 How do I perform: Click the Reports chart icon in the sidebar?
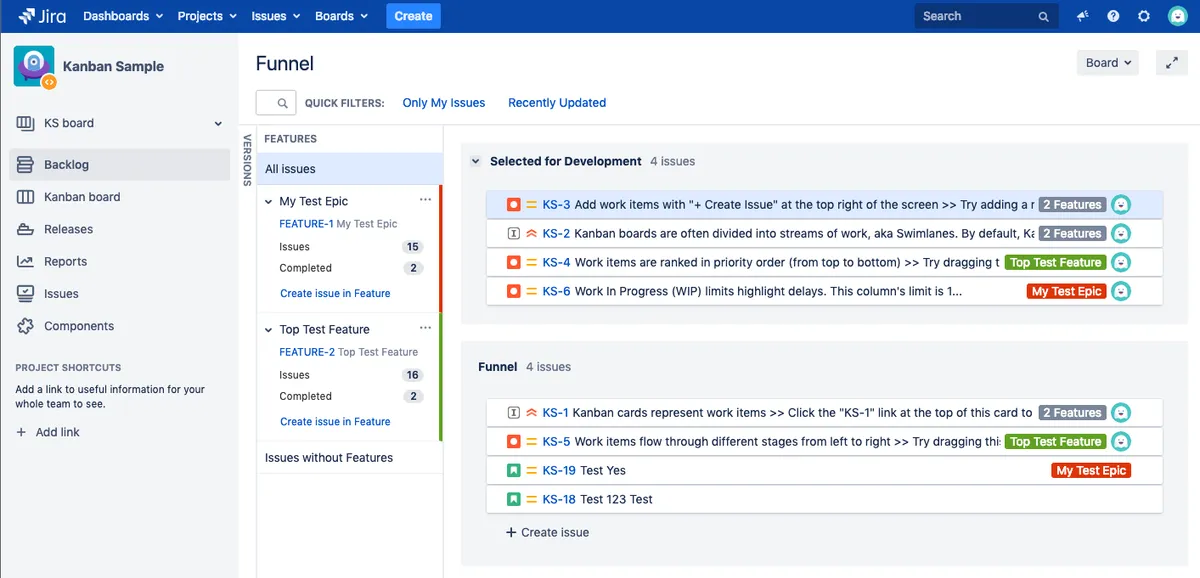pyautogui.click(x=25, y=261)
